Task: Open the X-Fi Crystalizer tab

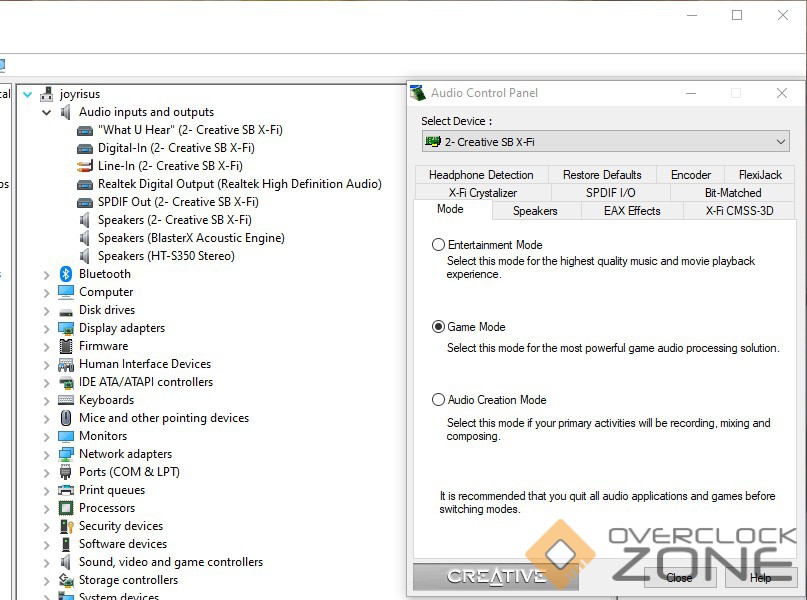Action: point(482,193)
